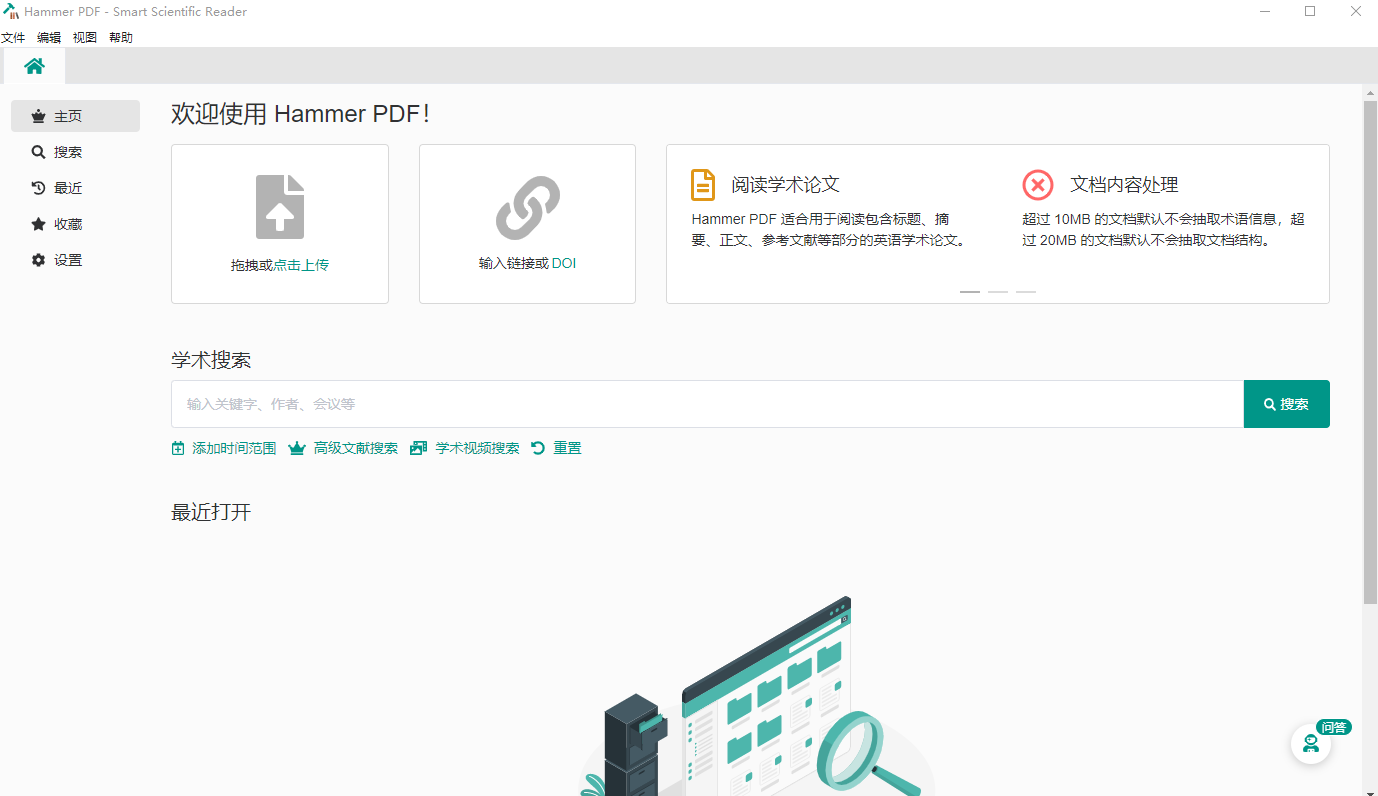Open the 帮助 menu
Image resolution: width=1378 pixels, height=796 pixels.
[x=121, y=38]
